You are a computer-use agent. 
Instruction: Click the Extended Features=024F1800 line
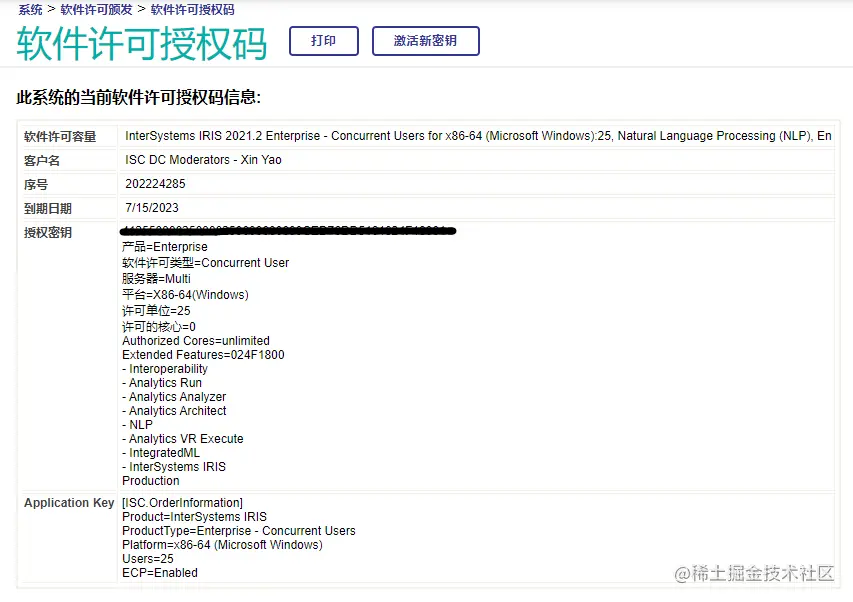203,355
